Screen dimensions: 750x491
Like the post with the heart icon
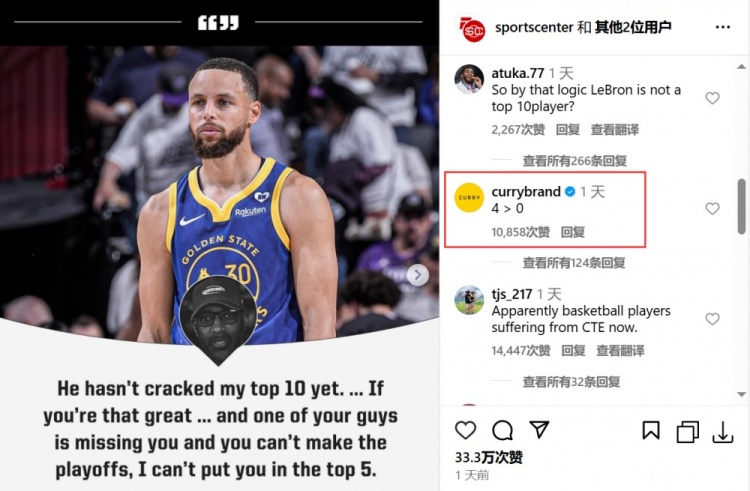point(465,430)
